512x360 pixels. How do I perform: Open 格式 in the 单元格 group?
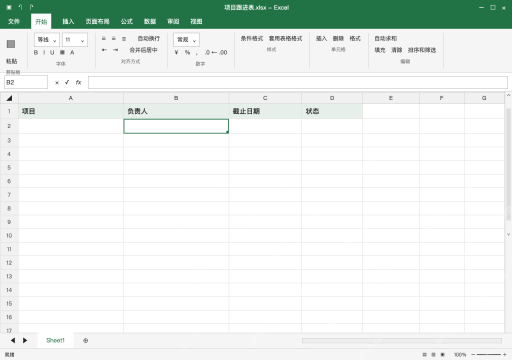pos(355,39)
